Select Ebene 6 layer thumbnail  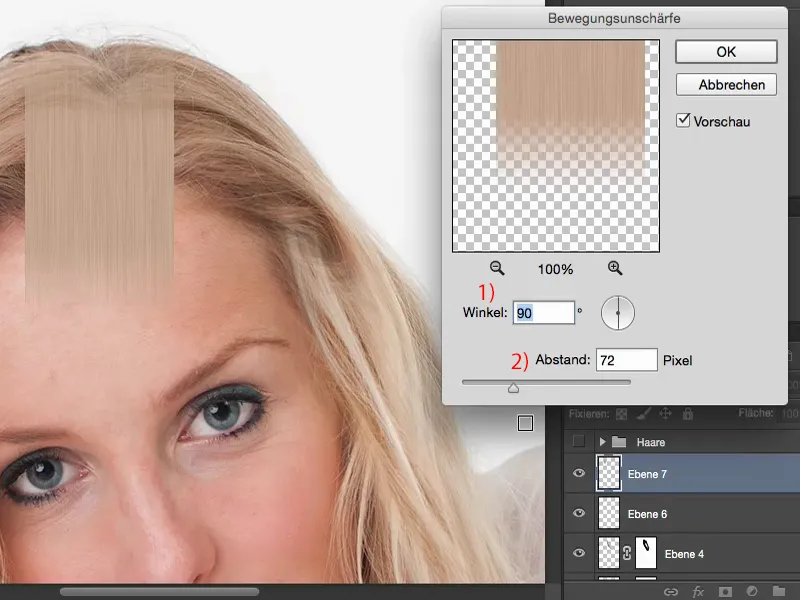pos(609,513)
